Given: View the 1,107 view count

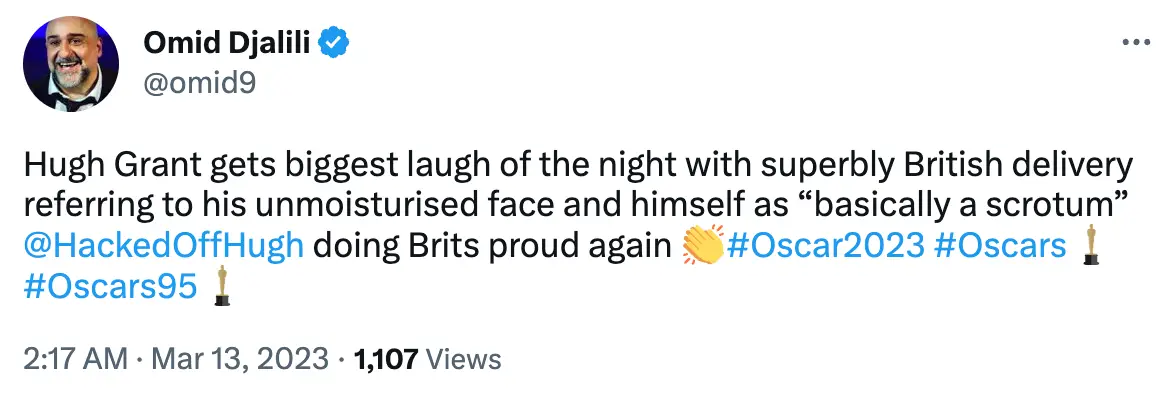Looking at the screenshot, I should [x=387, y=358].
